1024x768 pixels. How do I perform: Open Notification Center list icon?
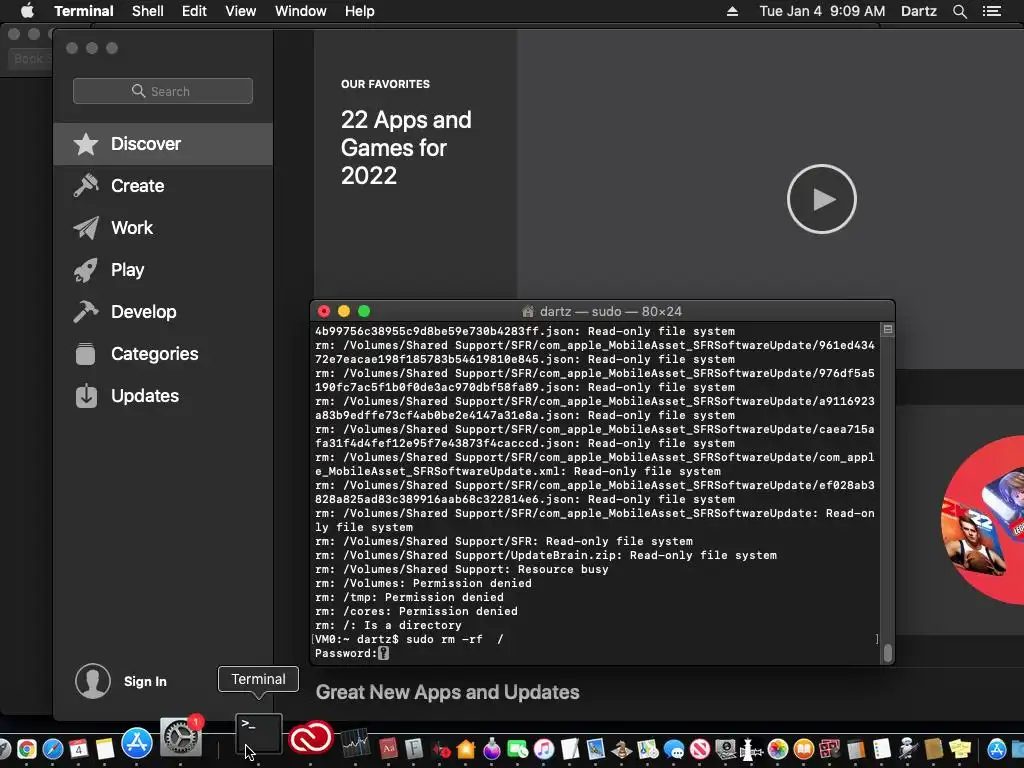pos(992,11)
